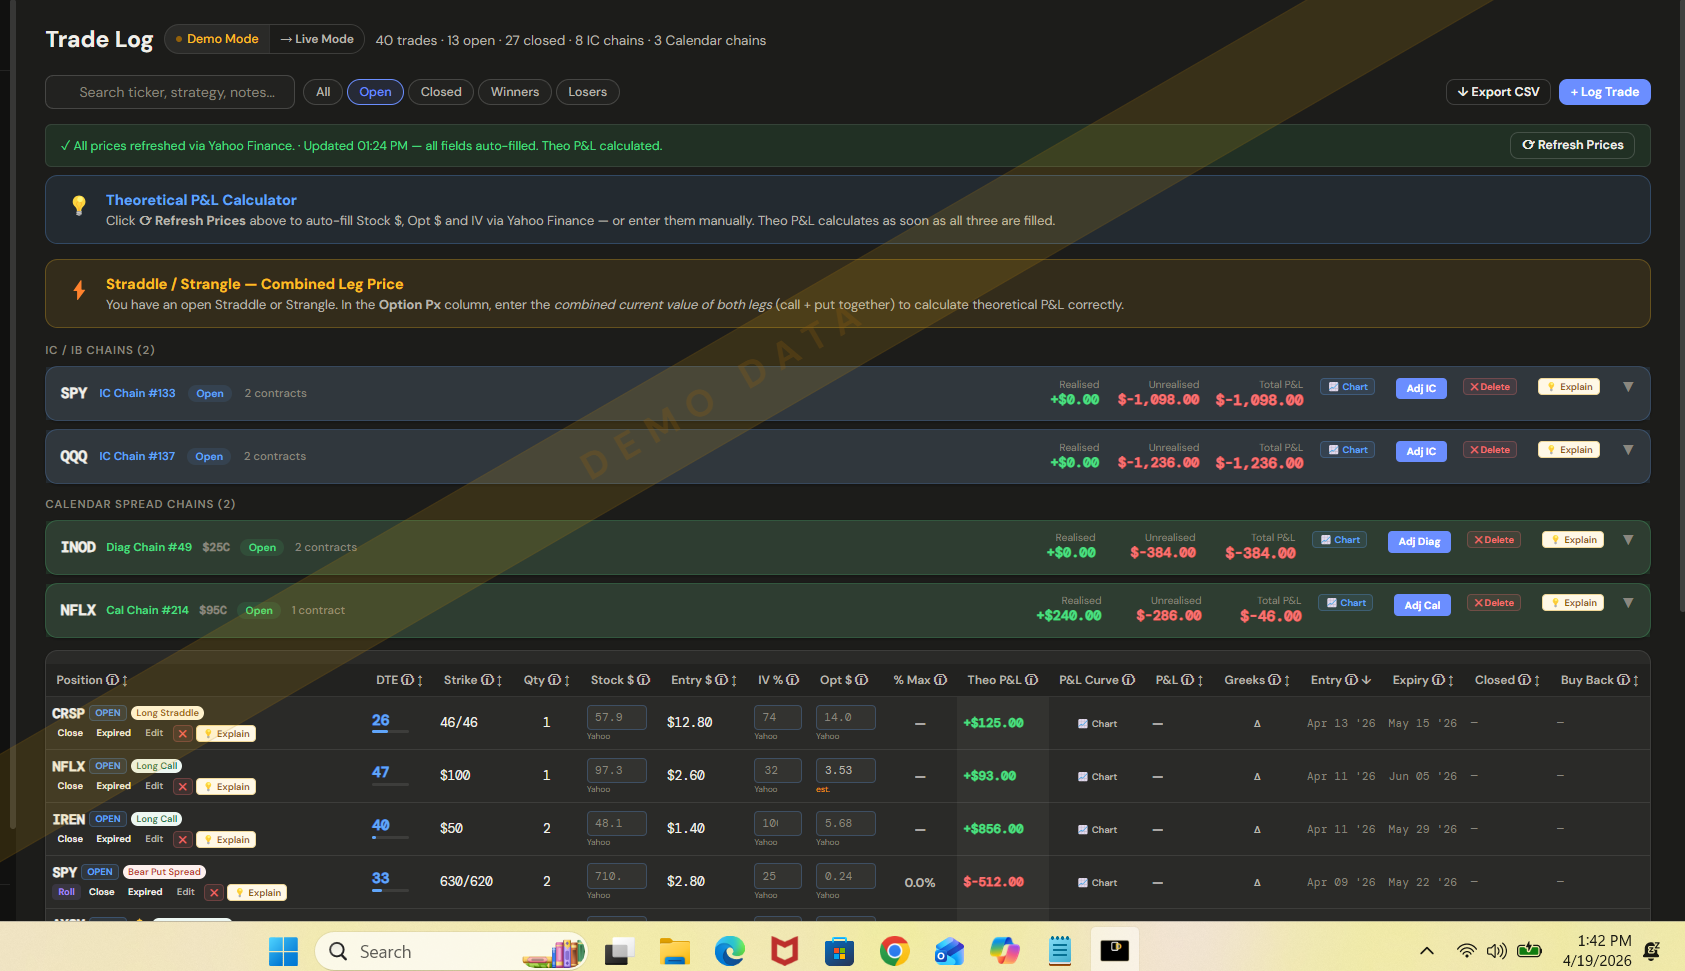
Task: Click red X delete on CRSP row
Action: 182,734
